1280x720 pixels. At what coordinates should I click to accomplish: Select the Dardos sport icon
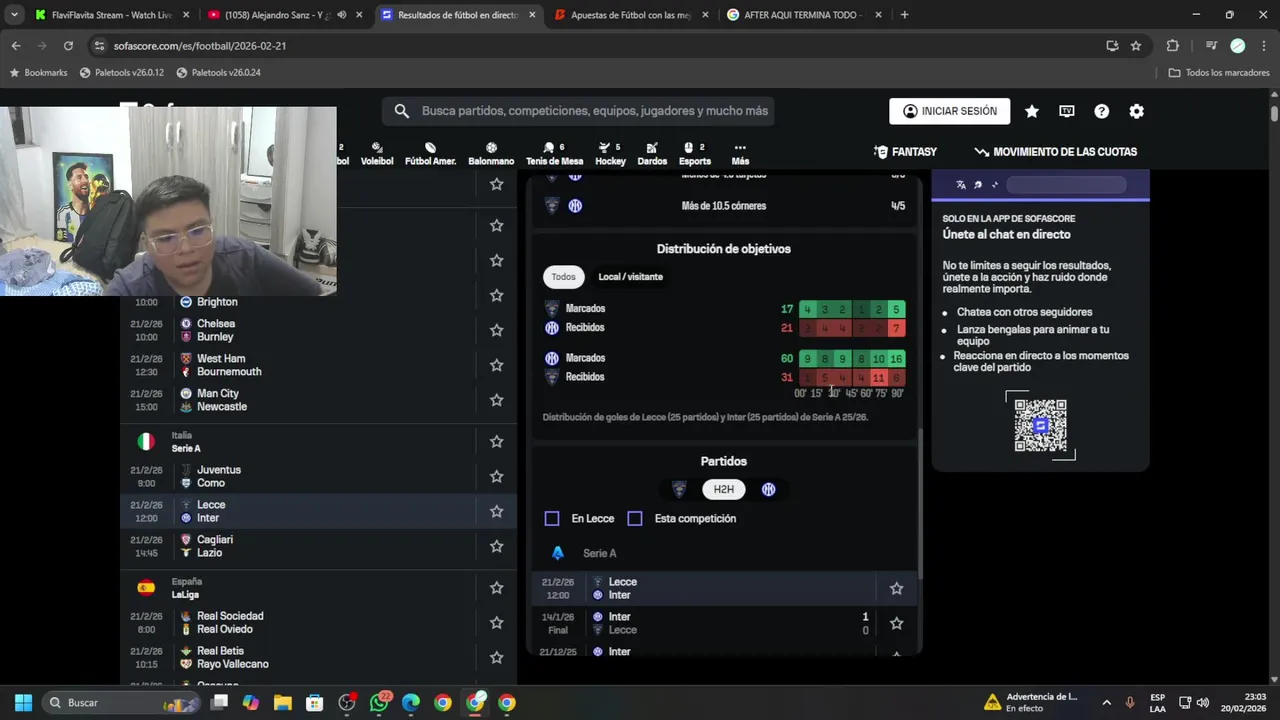(x=652, y=153)
